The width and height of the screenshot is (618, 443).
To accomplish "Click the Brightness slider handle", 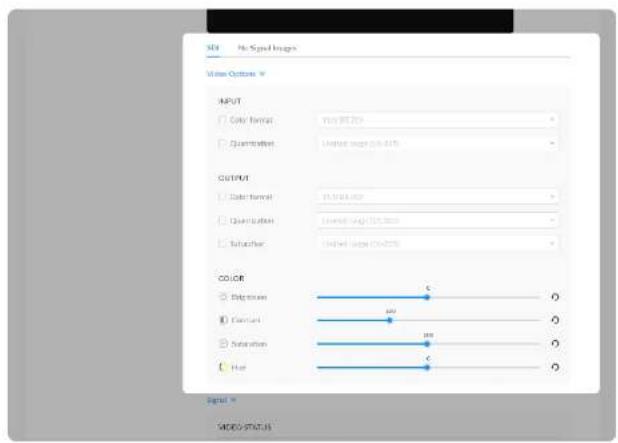I will coord(427,297).
